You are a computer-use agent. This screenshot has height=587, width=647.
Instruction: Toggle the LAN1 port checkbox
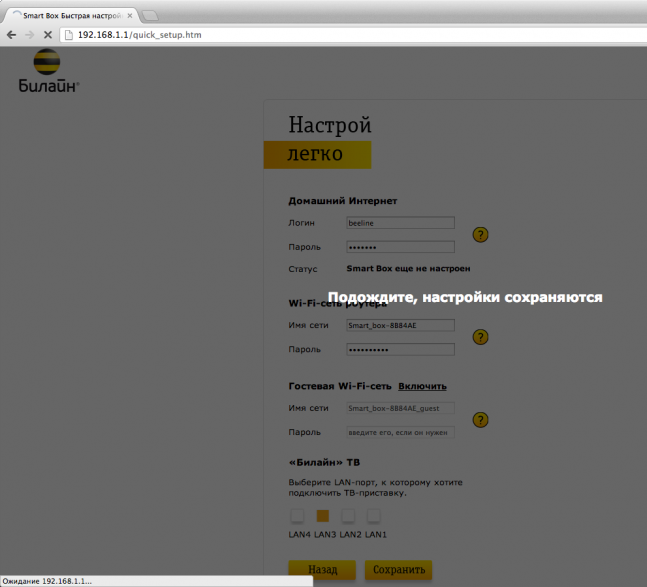click(373, 516)
